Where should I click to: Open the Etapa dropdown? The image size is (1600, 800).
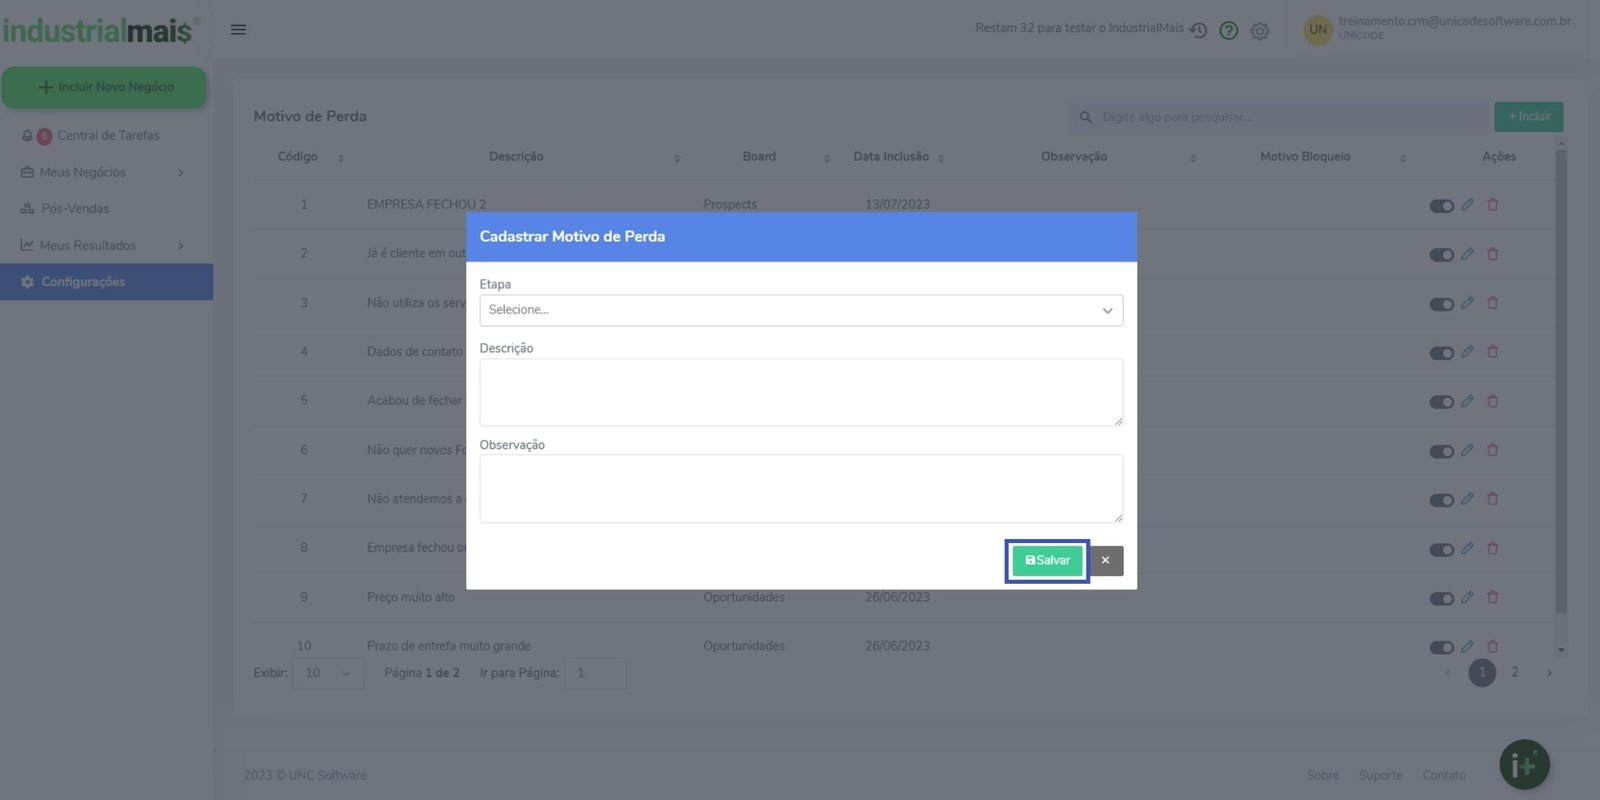801,310
